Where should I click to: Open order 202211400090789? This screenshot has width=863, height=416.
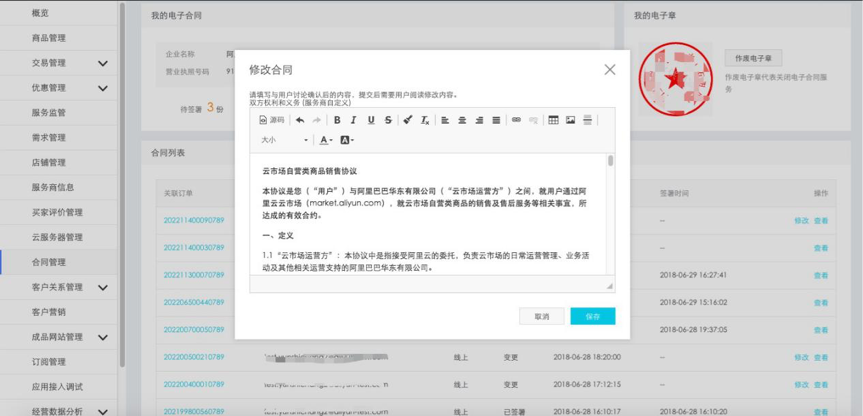[194, 220]
